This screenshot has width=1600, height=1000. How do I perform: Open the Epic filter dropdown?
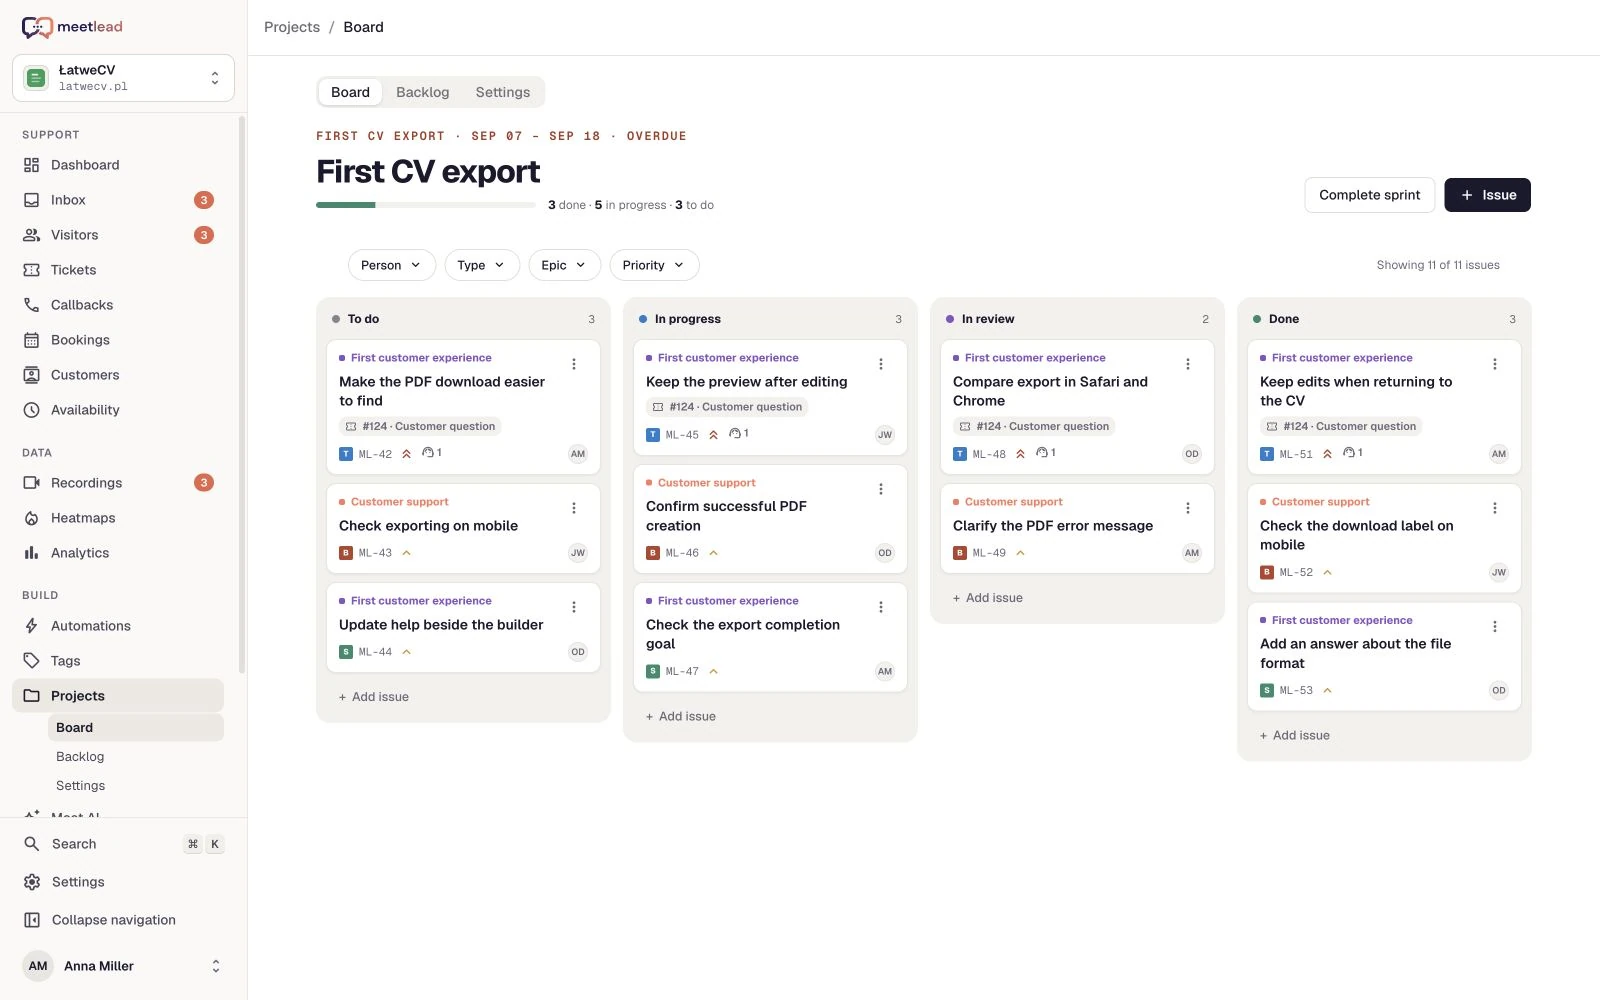[564, 265]
